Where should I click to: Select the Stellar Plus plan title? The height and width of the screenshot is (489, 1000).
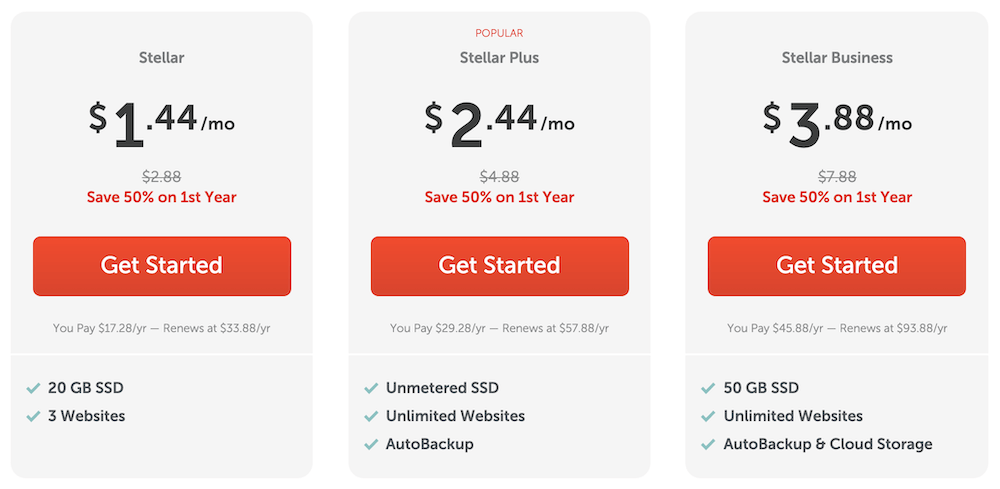[499, 58]
